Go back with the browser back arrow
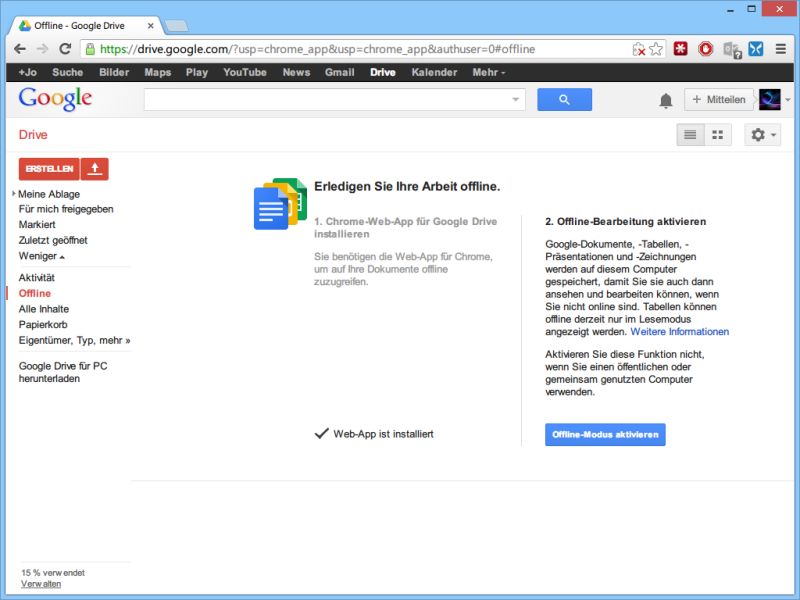The image size is (800, 600). [x=20, y=49]
